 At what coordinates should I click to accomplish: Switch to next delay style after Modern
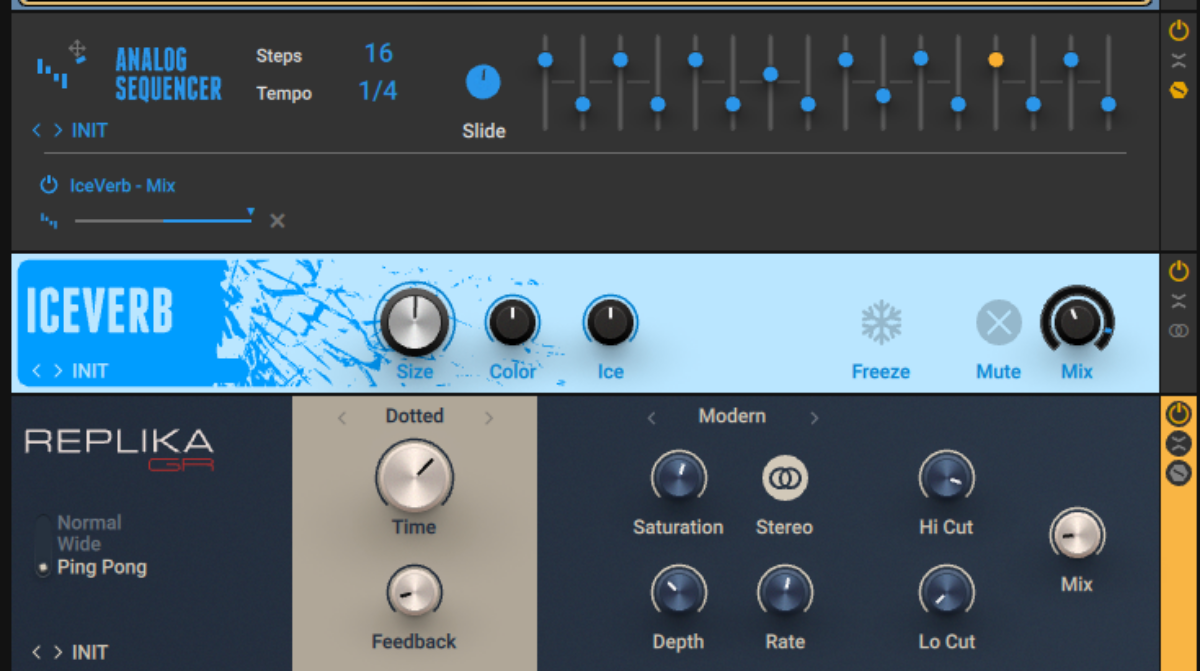(814, 418)
